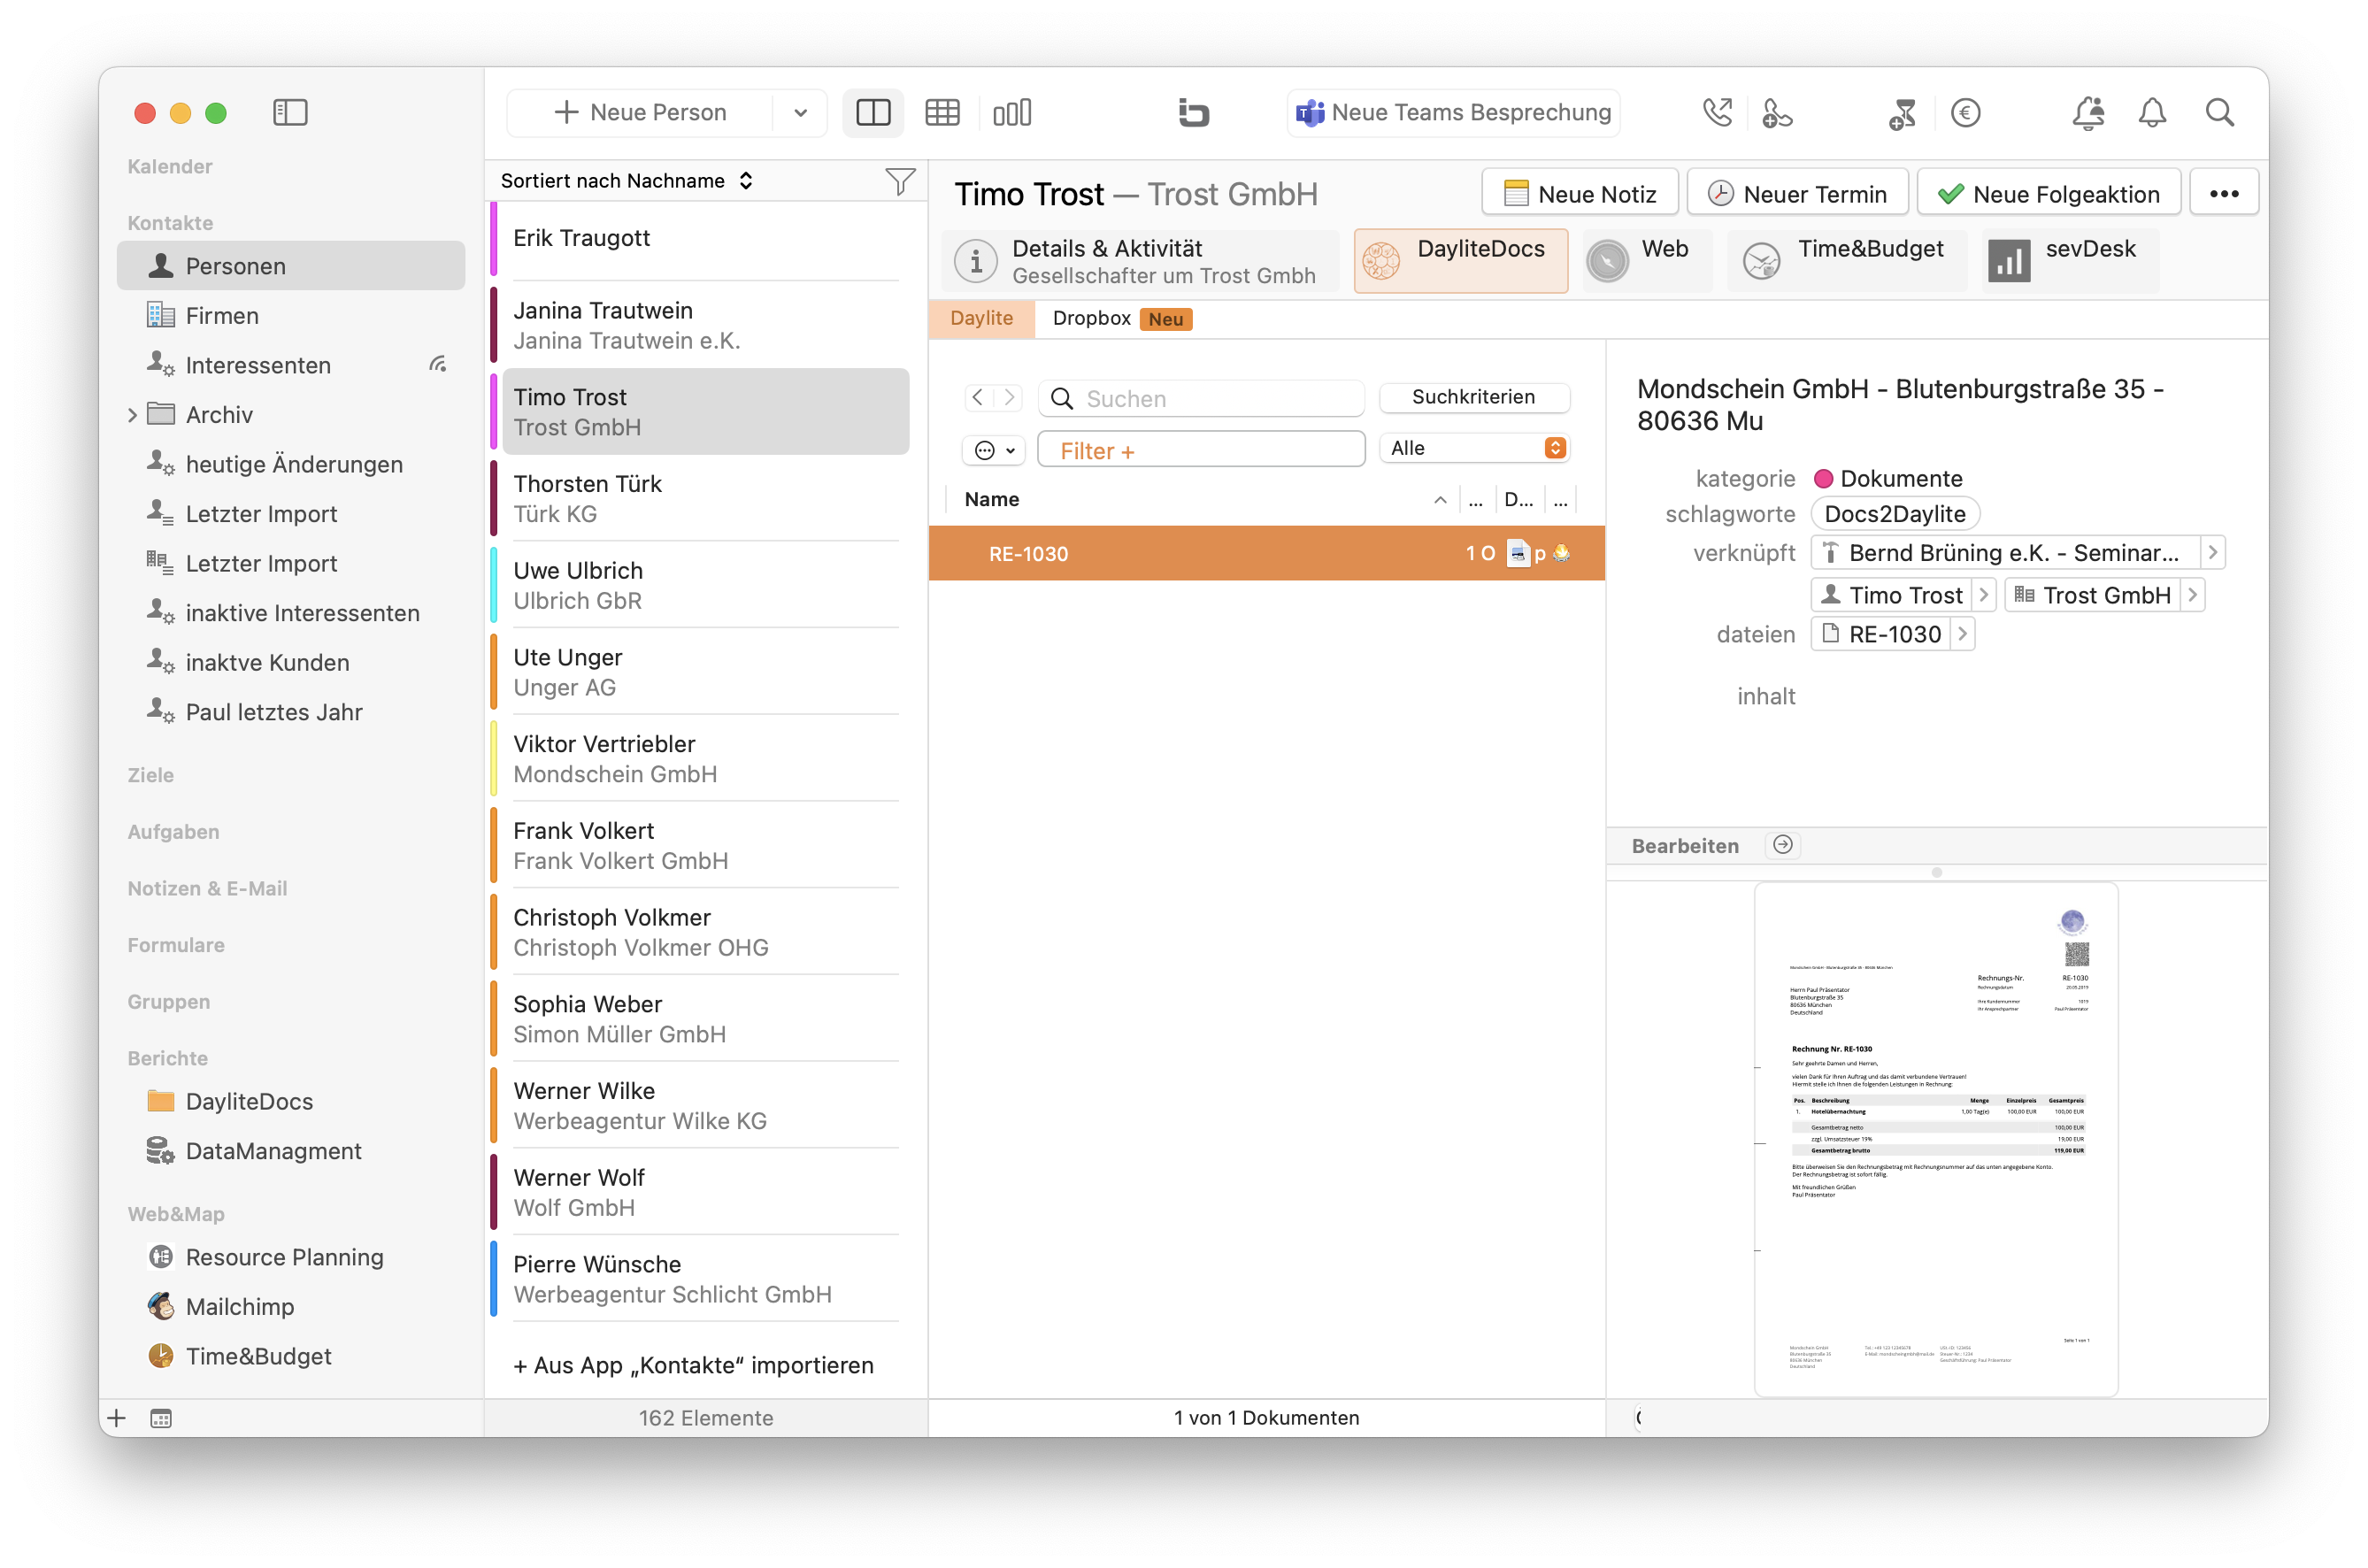This screenshot has width=2368, height=1568.
Task: Open the Alle dropdown
Action: (x=1473, y=448)
